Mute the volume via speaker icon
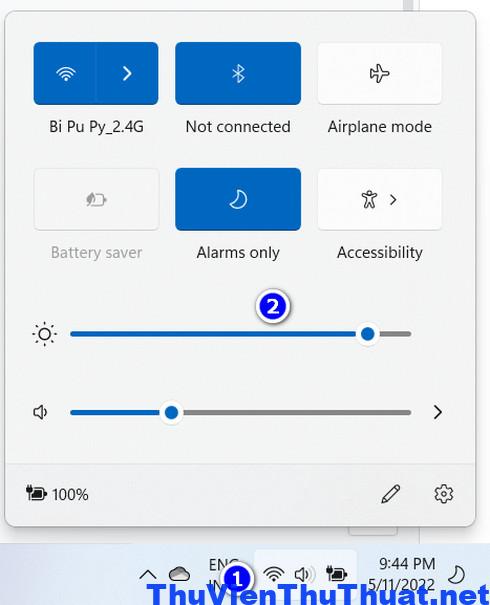Screen dimensions: 490x605 (x=40, y=412)
